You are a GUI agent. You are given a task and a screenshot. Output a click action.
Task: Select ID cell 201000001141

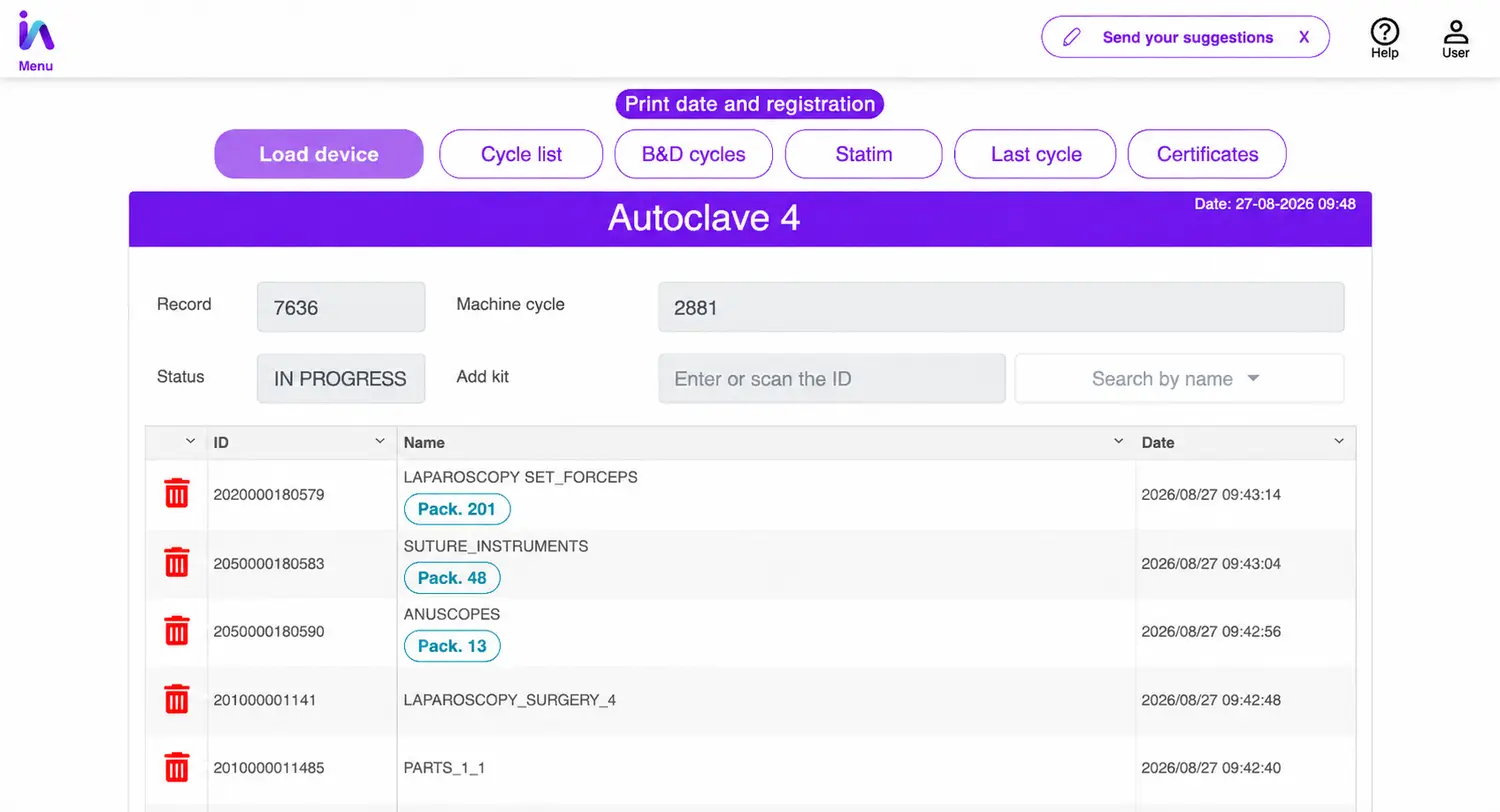[x=265, y=700]
